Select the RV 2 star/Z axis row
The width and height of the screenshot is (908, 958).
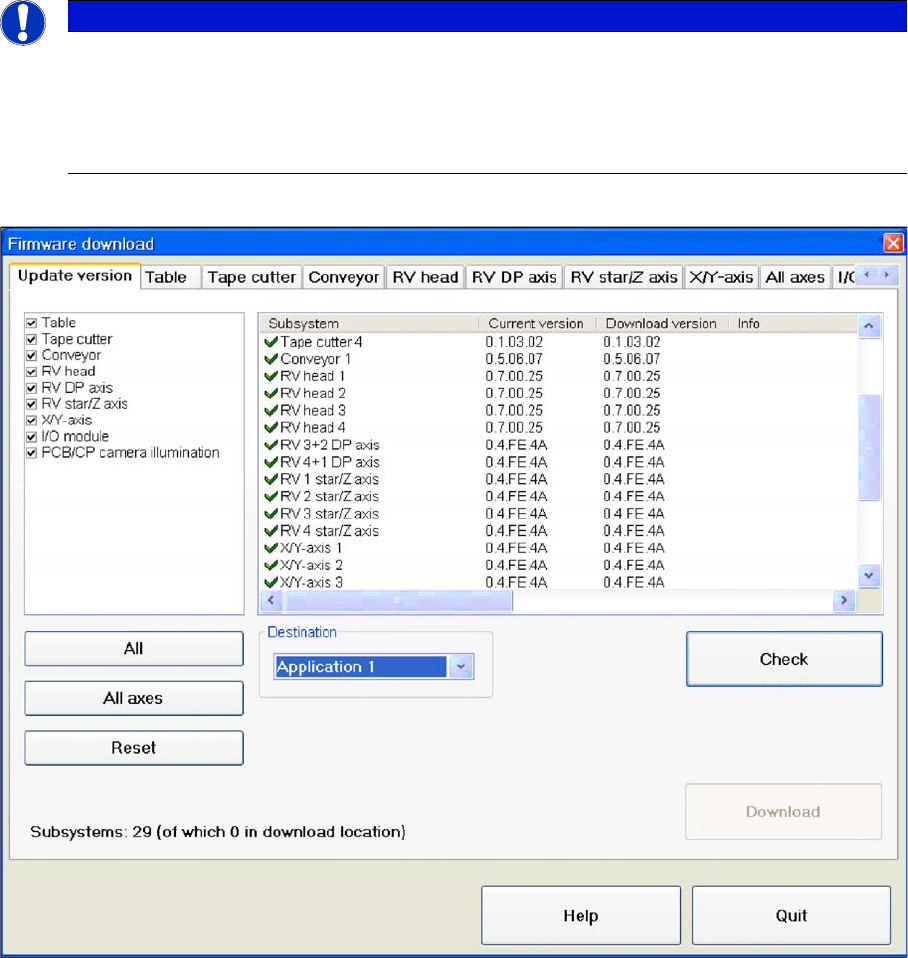click(558, 496)
